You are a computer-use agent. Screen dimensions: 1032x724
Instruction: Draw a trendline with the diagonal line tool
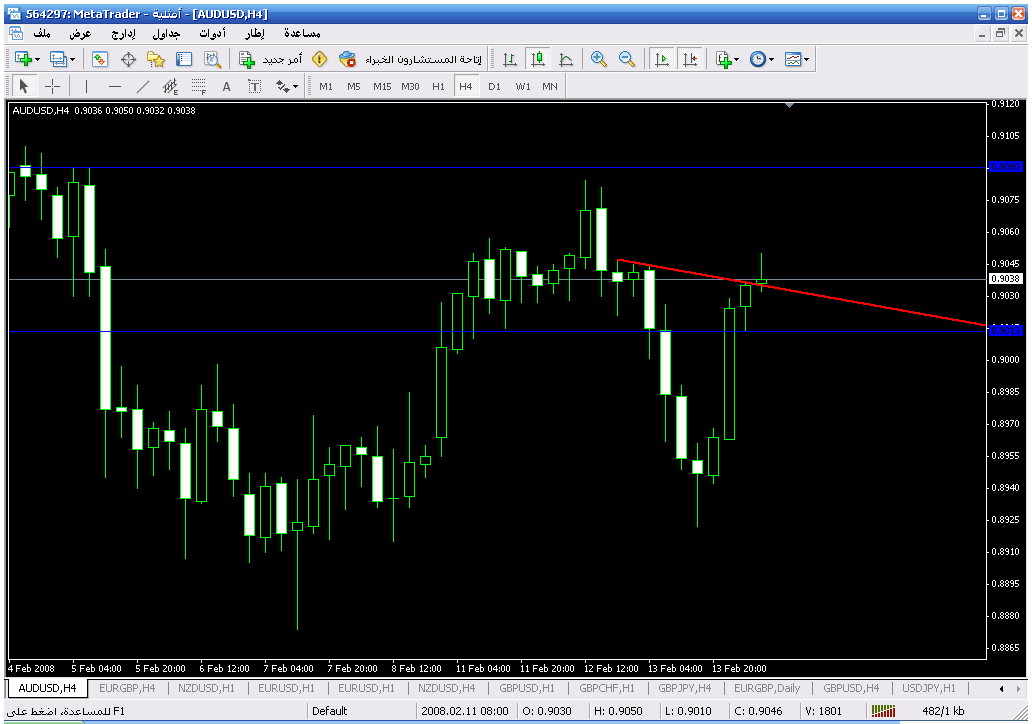tap(143, 86)
